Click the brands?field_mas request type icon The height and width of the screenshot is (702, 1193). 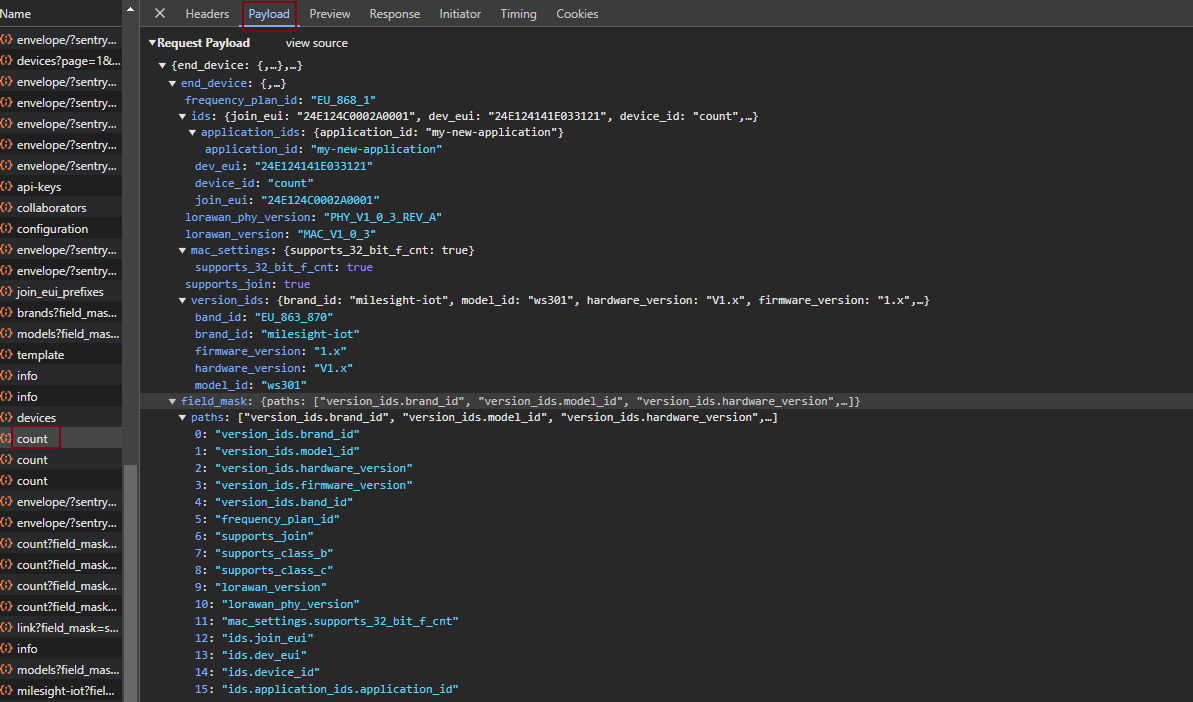pyautogui.click(x=6, y=313)
